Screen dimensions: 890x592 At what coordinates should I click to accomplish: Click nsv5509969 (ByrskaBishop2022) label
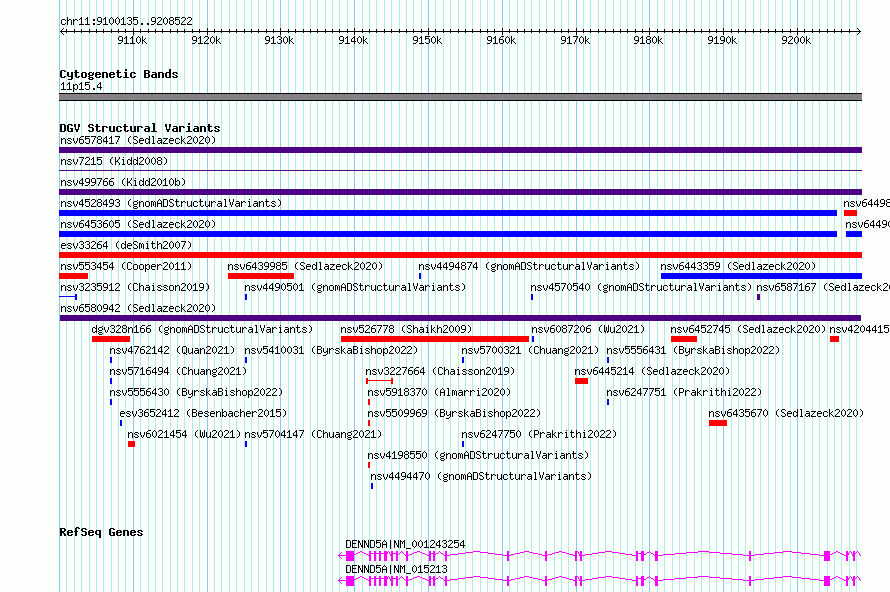click(454, 413)
